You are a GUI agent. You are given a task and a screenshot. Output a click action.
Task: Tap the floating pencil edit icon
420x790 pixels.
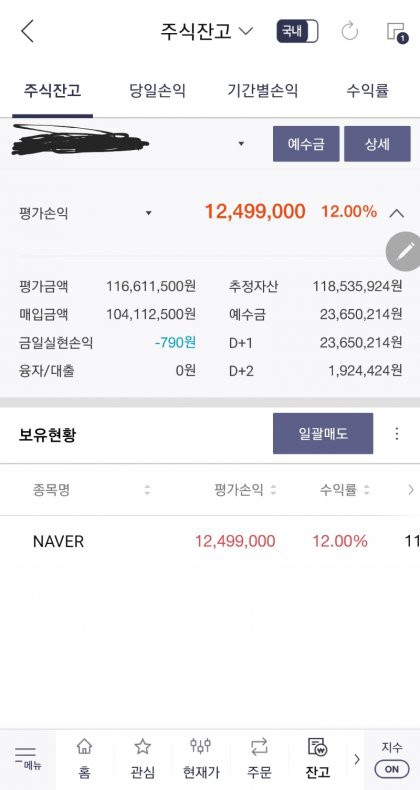point(404,252)
